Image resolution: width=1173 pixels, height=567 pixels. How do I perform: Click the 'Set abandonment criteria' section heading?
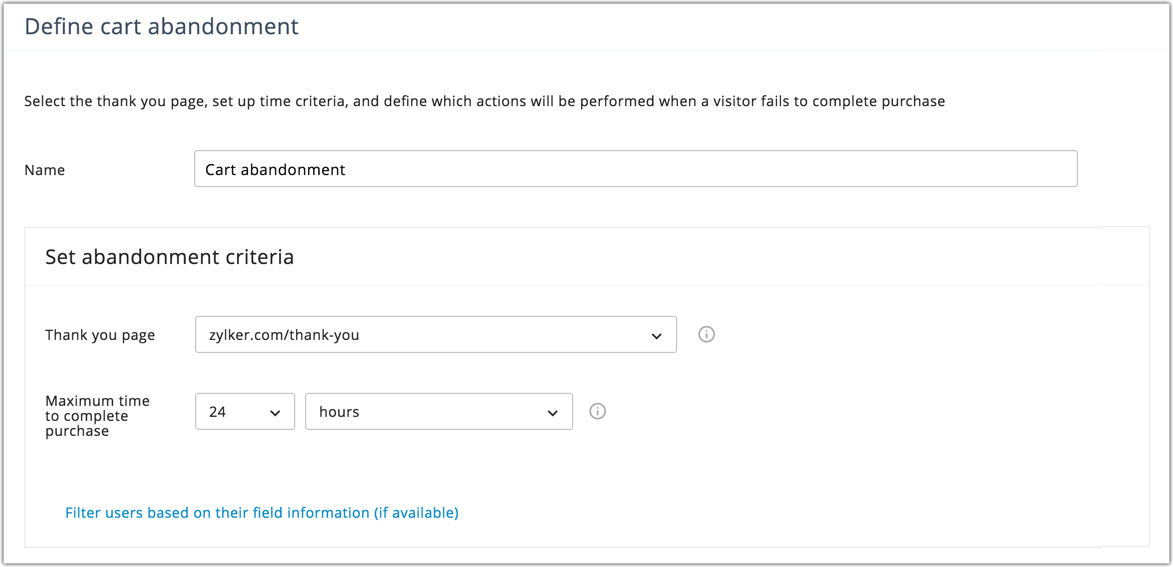coord(169,257)
